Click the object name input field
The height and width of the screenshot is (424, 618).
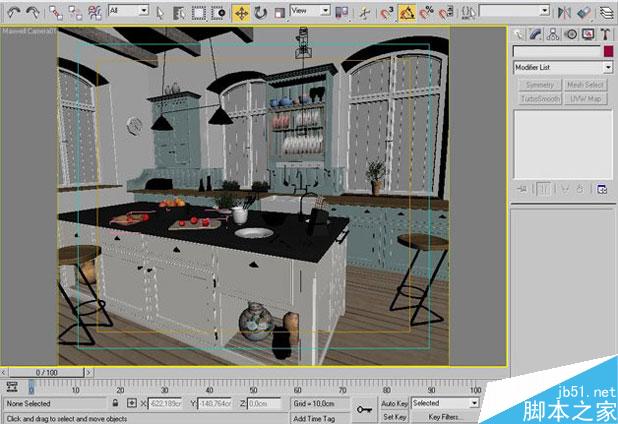(x=556, y=51)
